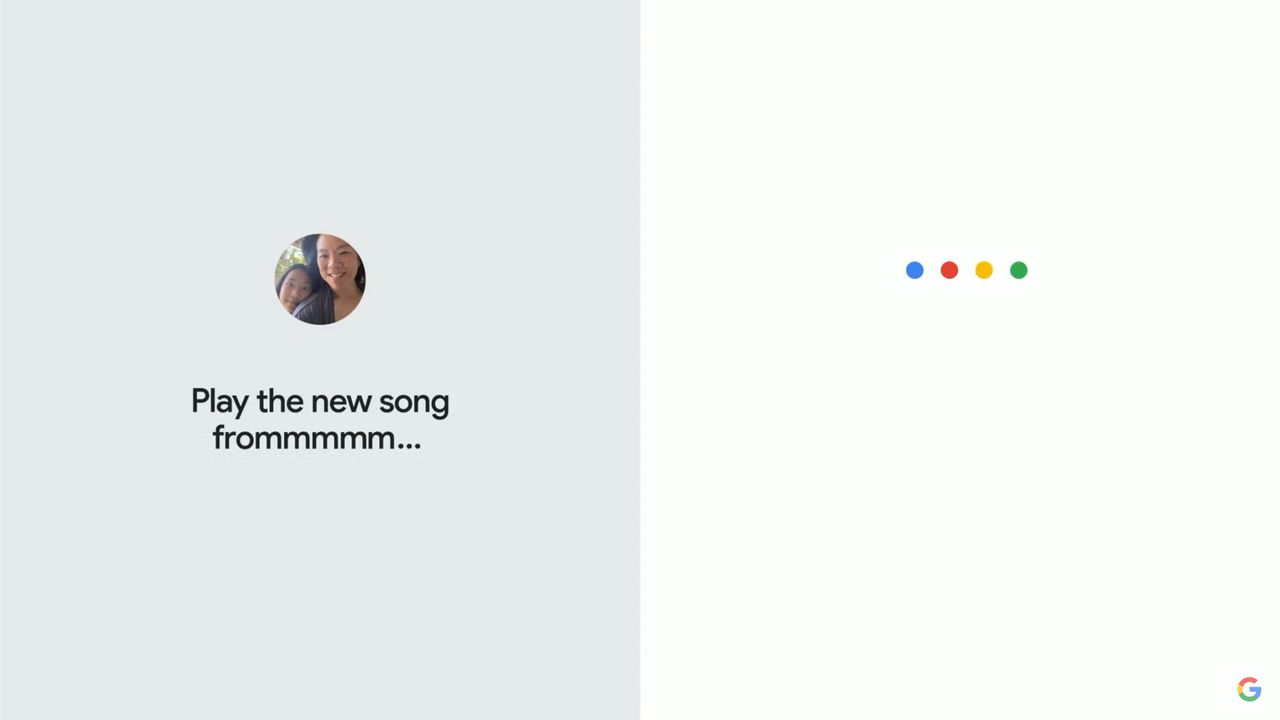Open the circular profile photo
Screen dimensions: 1280x720
pos(320,279)
